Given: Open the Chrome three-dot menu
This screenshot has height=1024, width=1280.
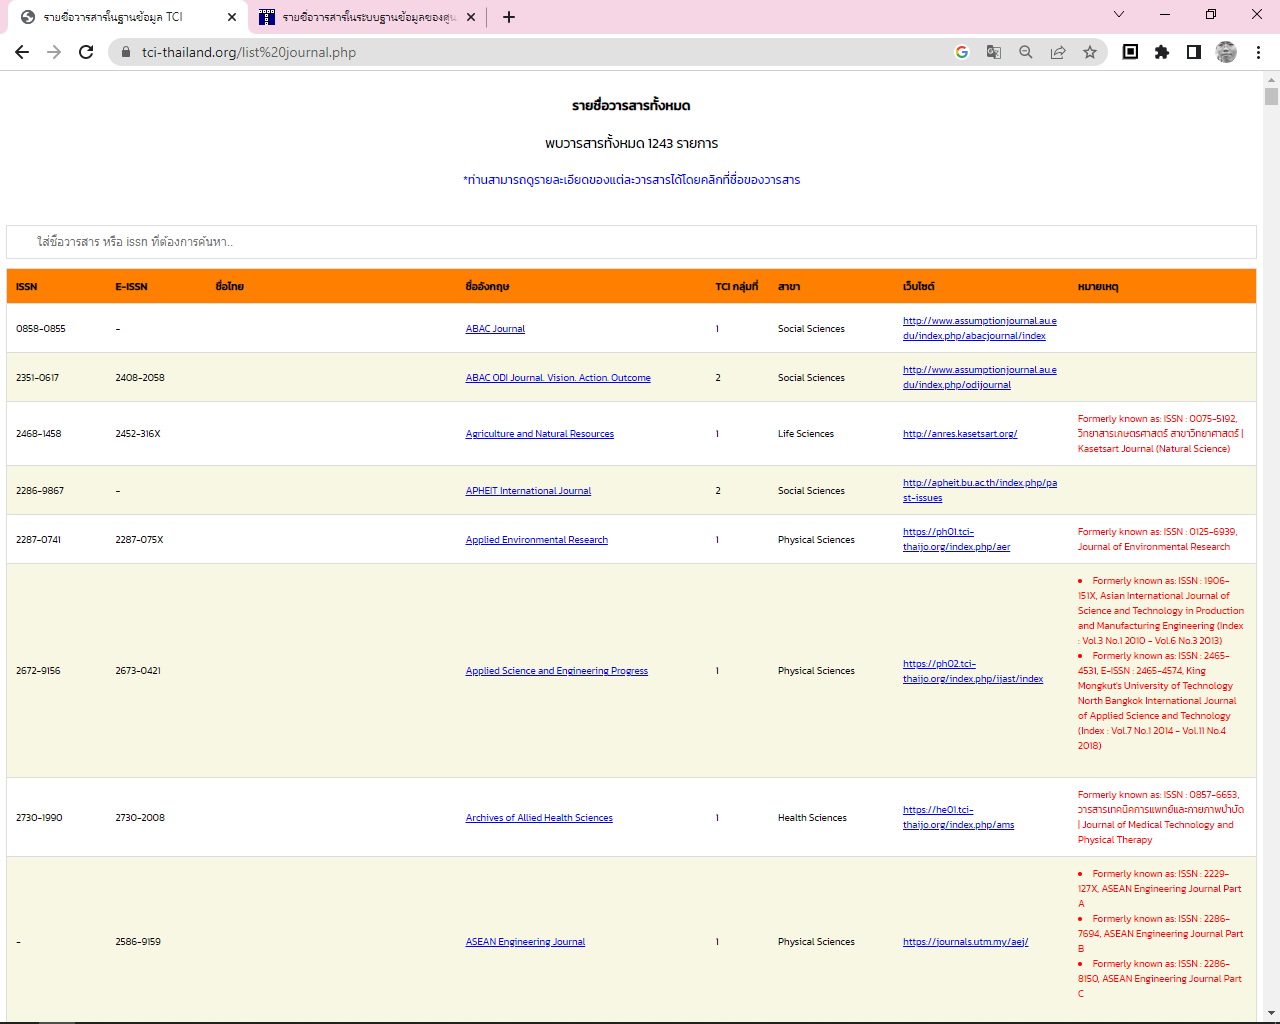Looking at the screenshot, I should 1258,52.
